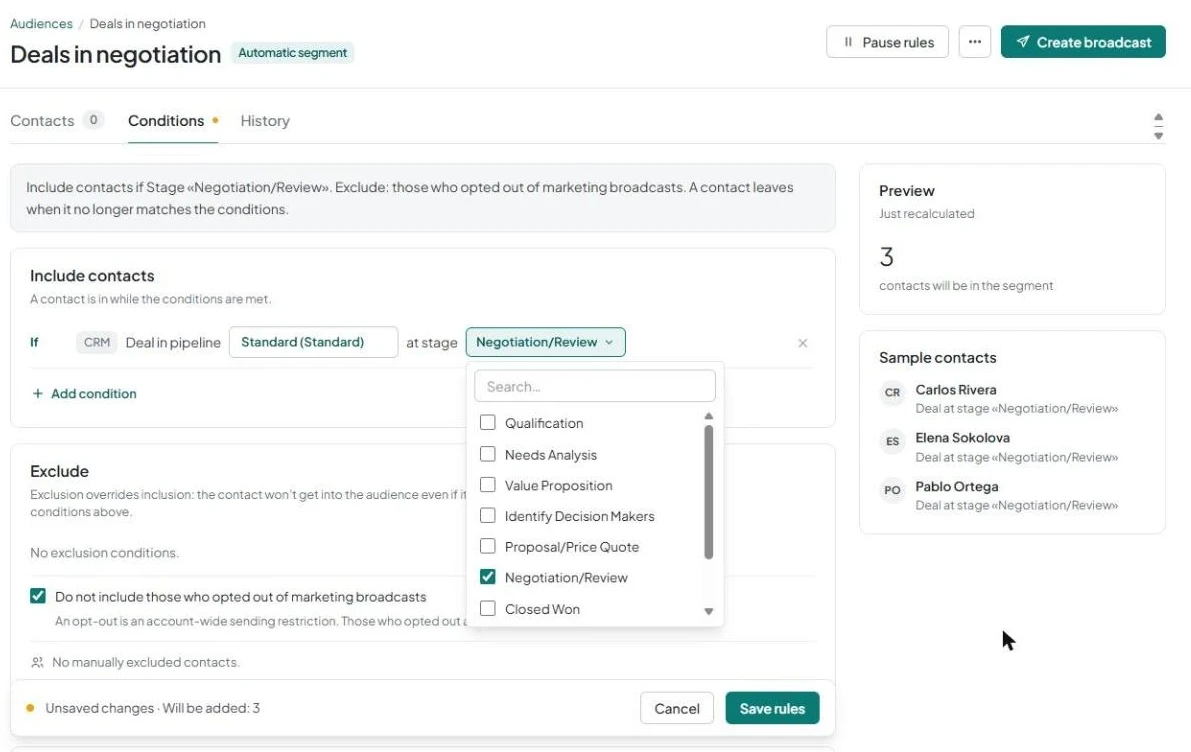The height and width of the screenshot is (752, 1191).
Task: Go to Audiences breadcrumb link
Action: point(41,24)
